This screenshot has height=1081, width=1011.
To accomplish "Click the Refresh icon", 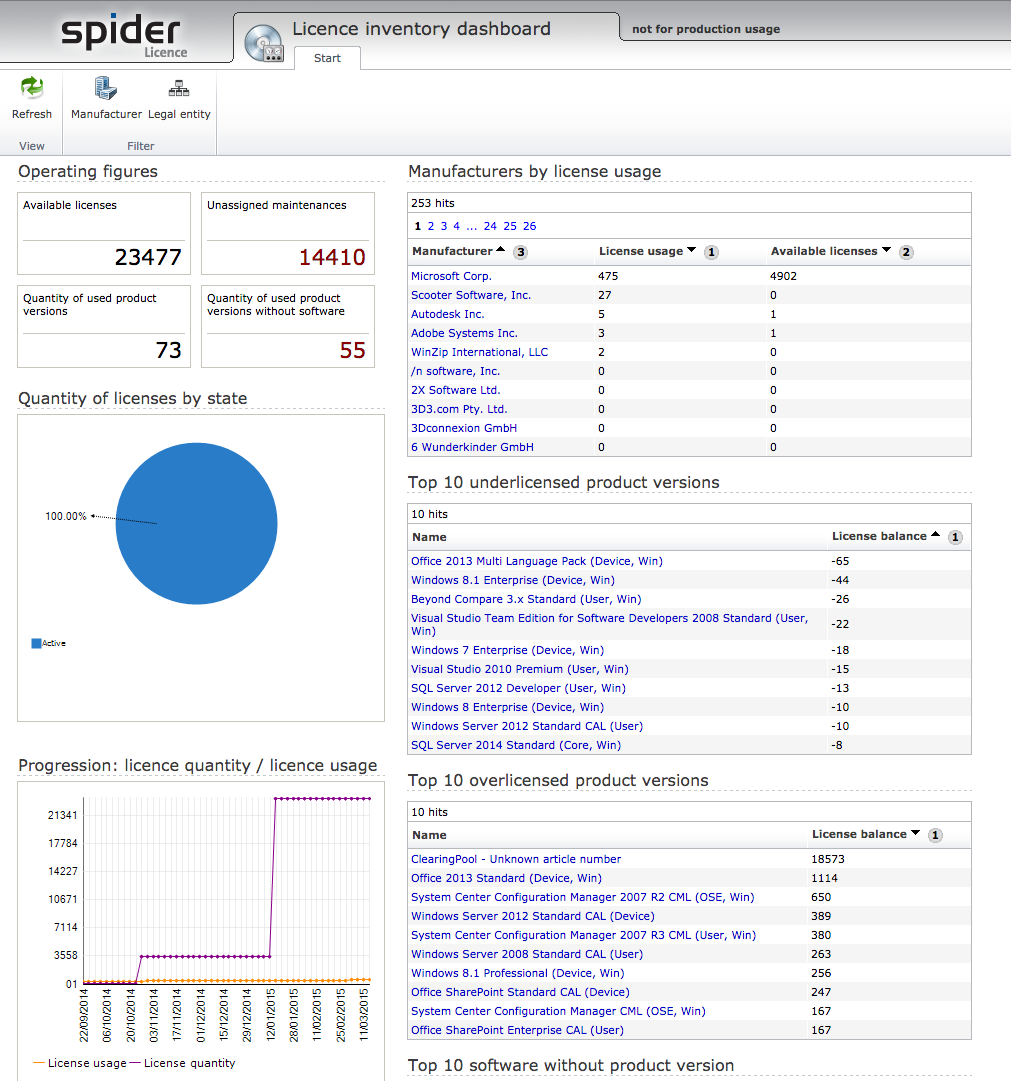I will 32,89.
